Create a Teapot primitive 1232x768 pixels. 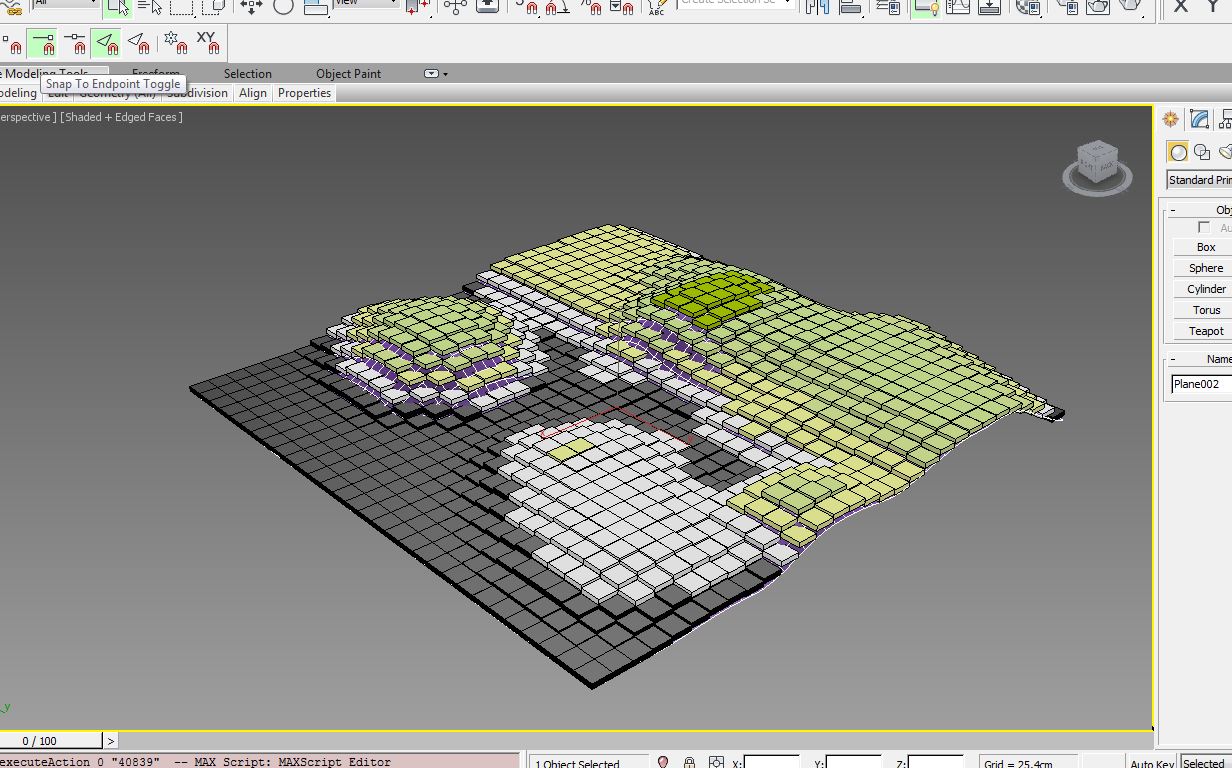[1206, 331]
